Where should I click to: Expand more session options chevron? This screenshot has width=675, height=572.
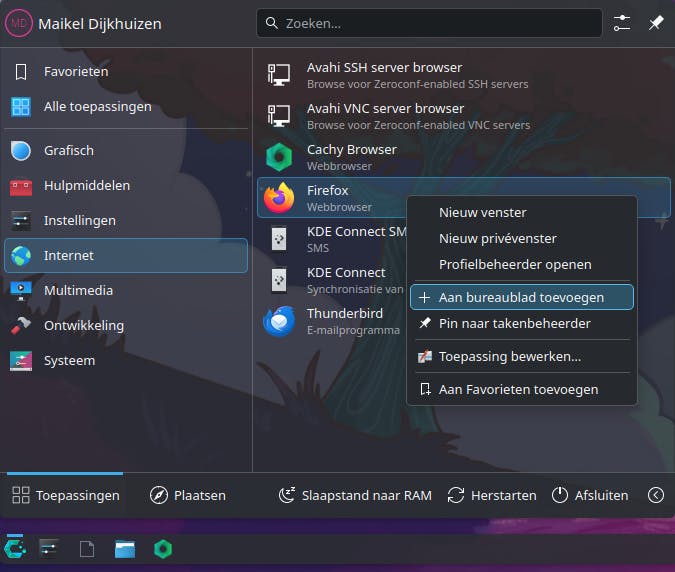click(x=656, y=495)
